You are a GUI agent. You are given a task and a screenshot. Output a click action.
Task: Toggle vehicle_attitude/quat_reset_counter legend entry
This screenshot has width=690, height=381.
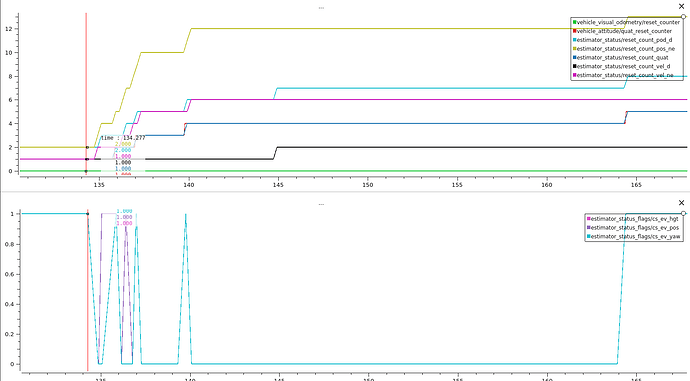click(622, 31)
